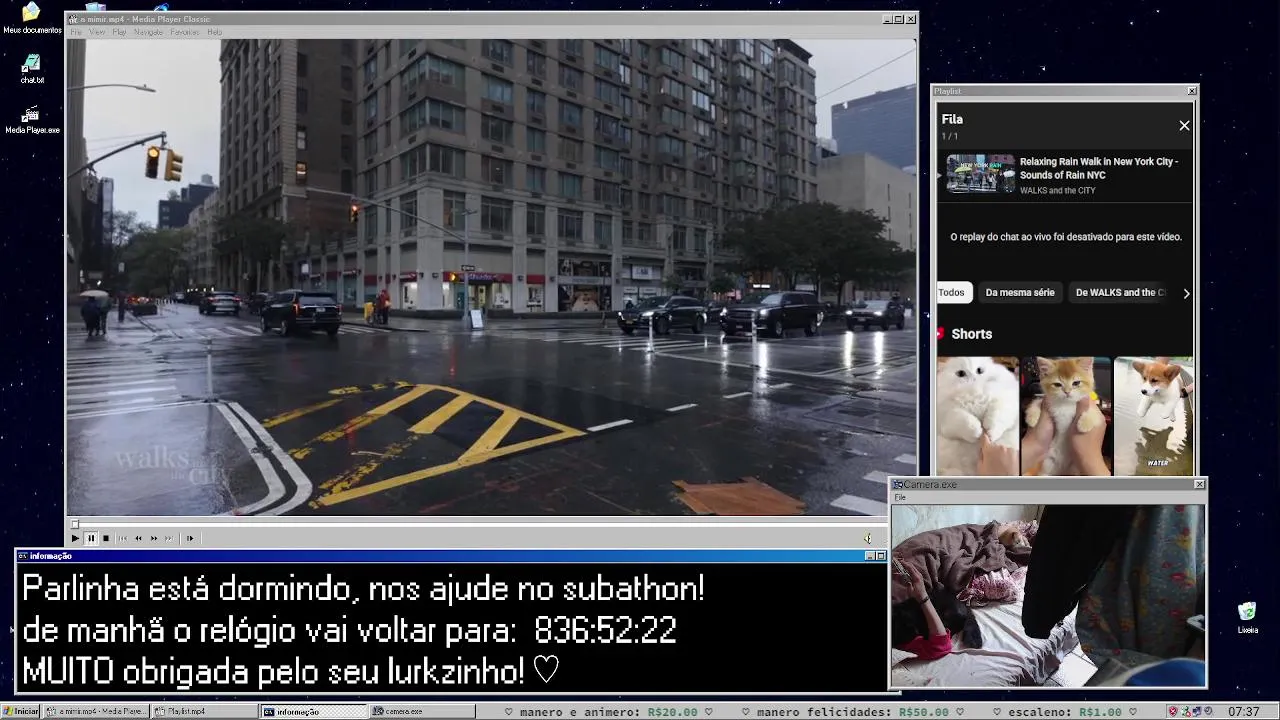Close the Fila queue panel with X

coord(1184,126)
